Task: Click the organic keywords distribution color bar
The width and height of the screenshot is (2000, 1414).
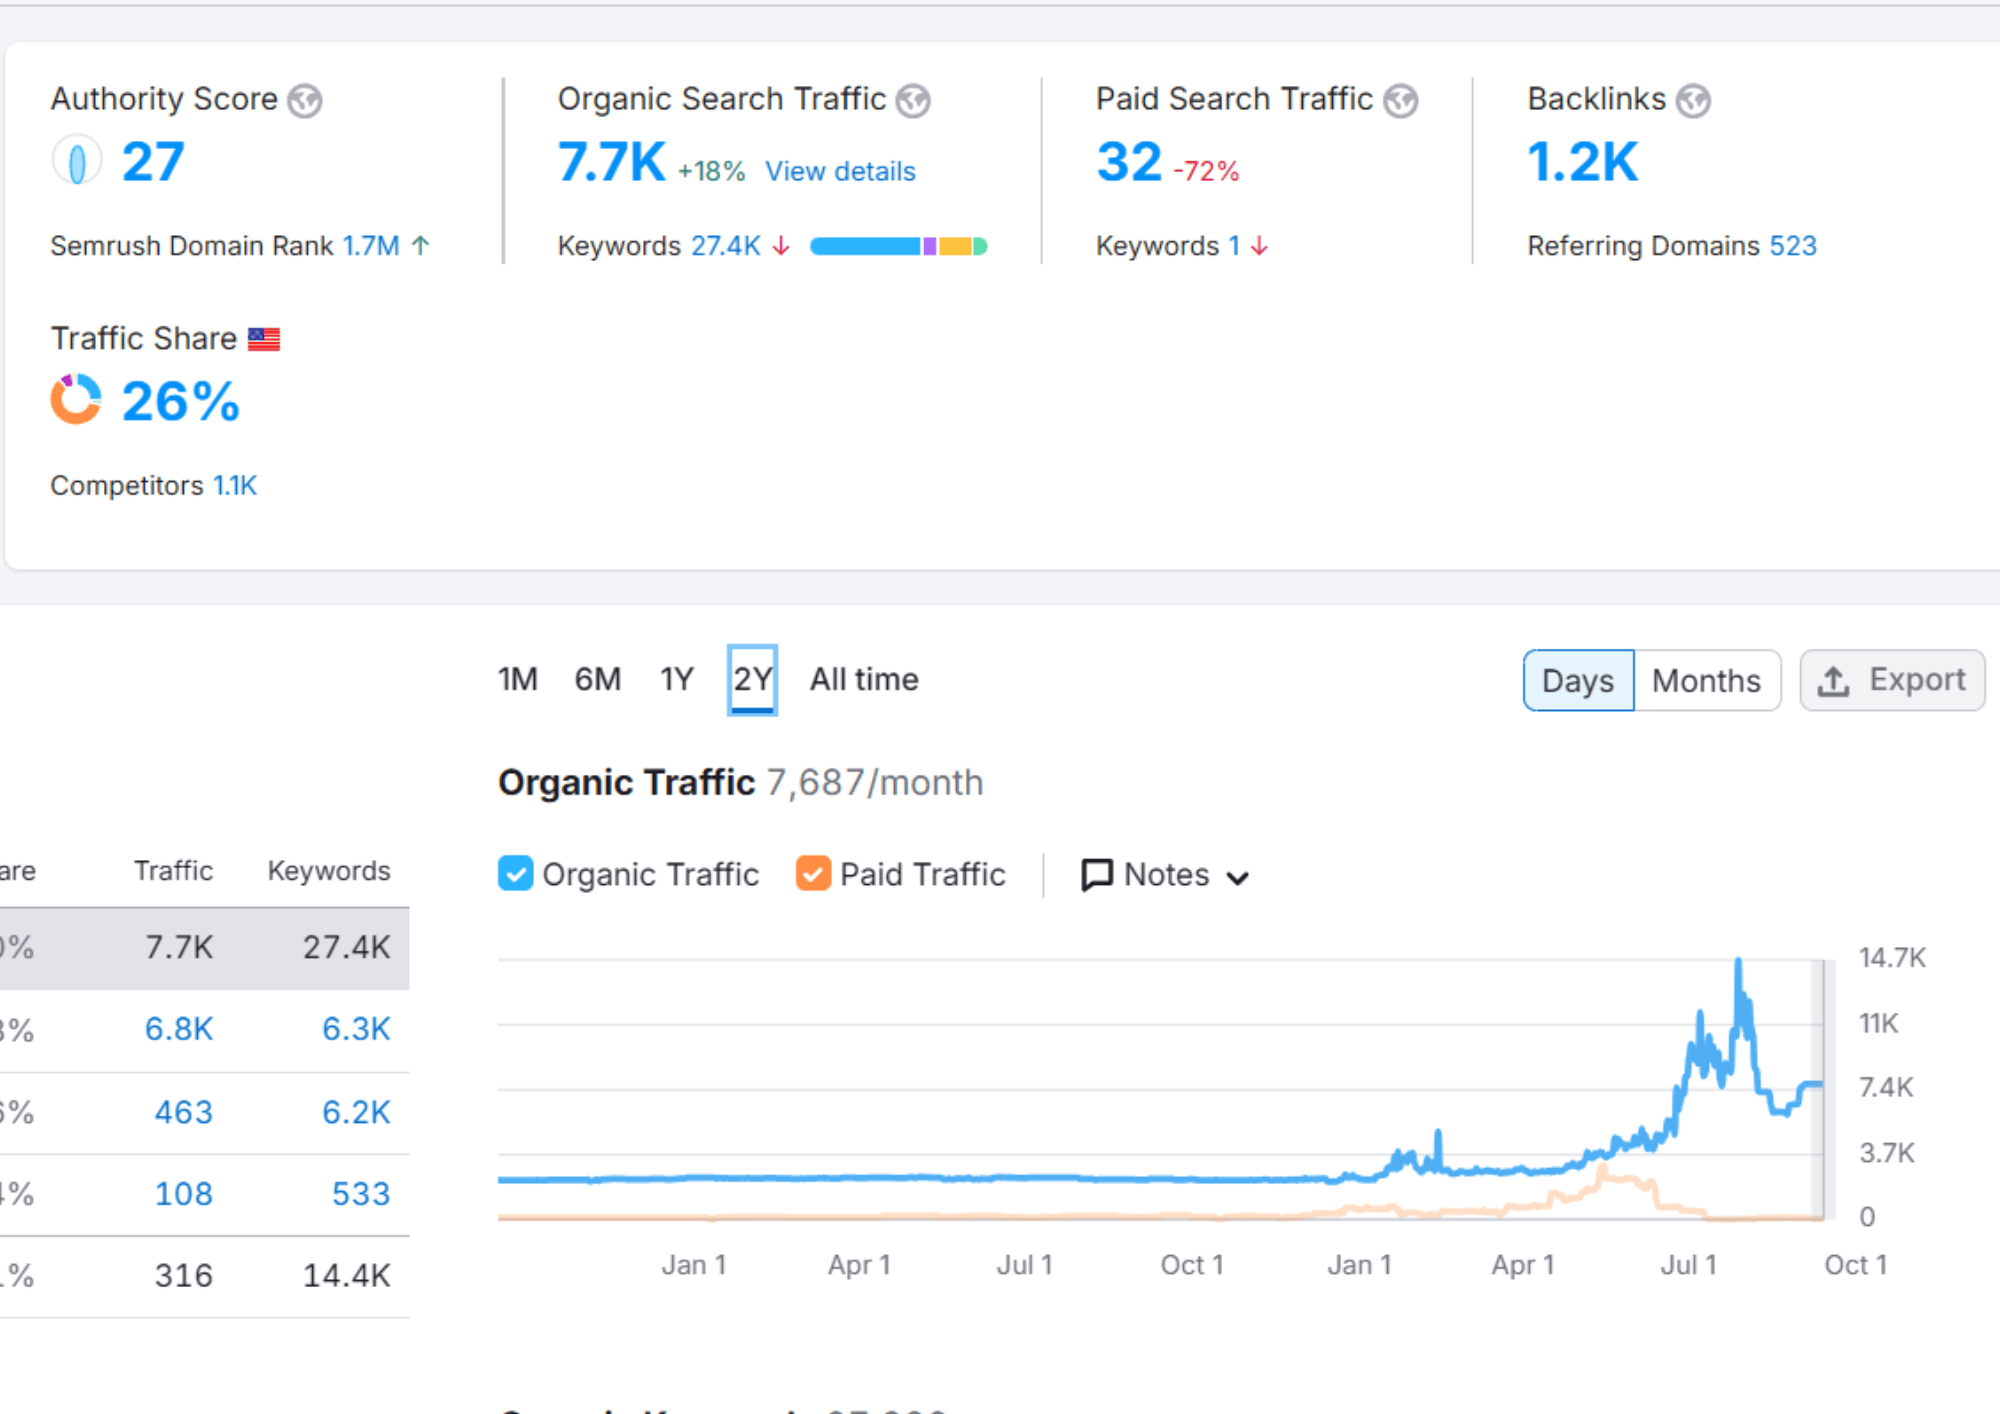Action: 898,246
